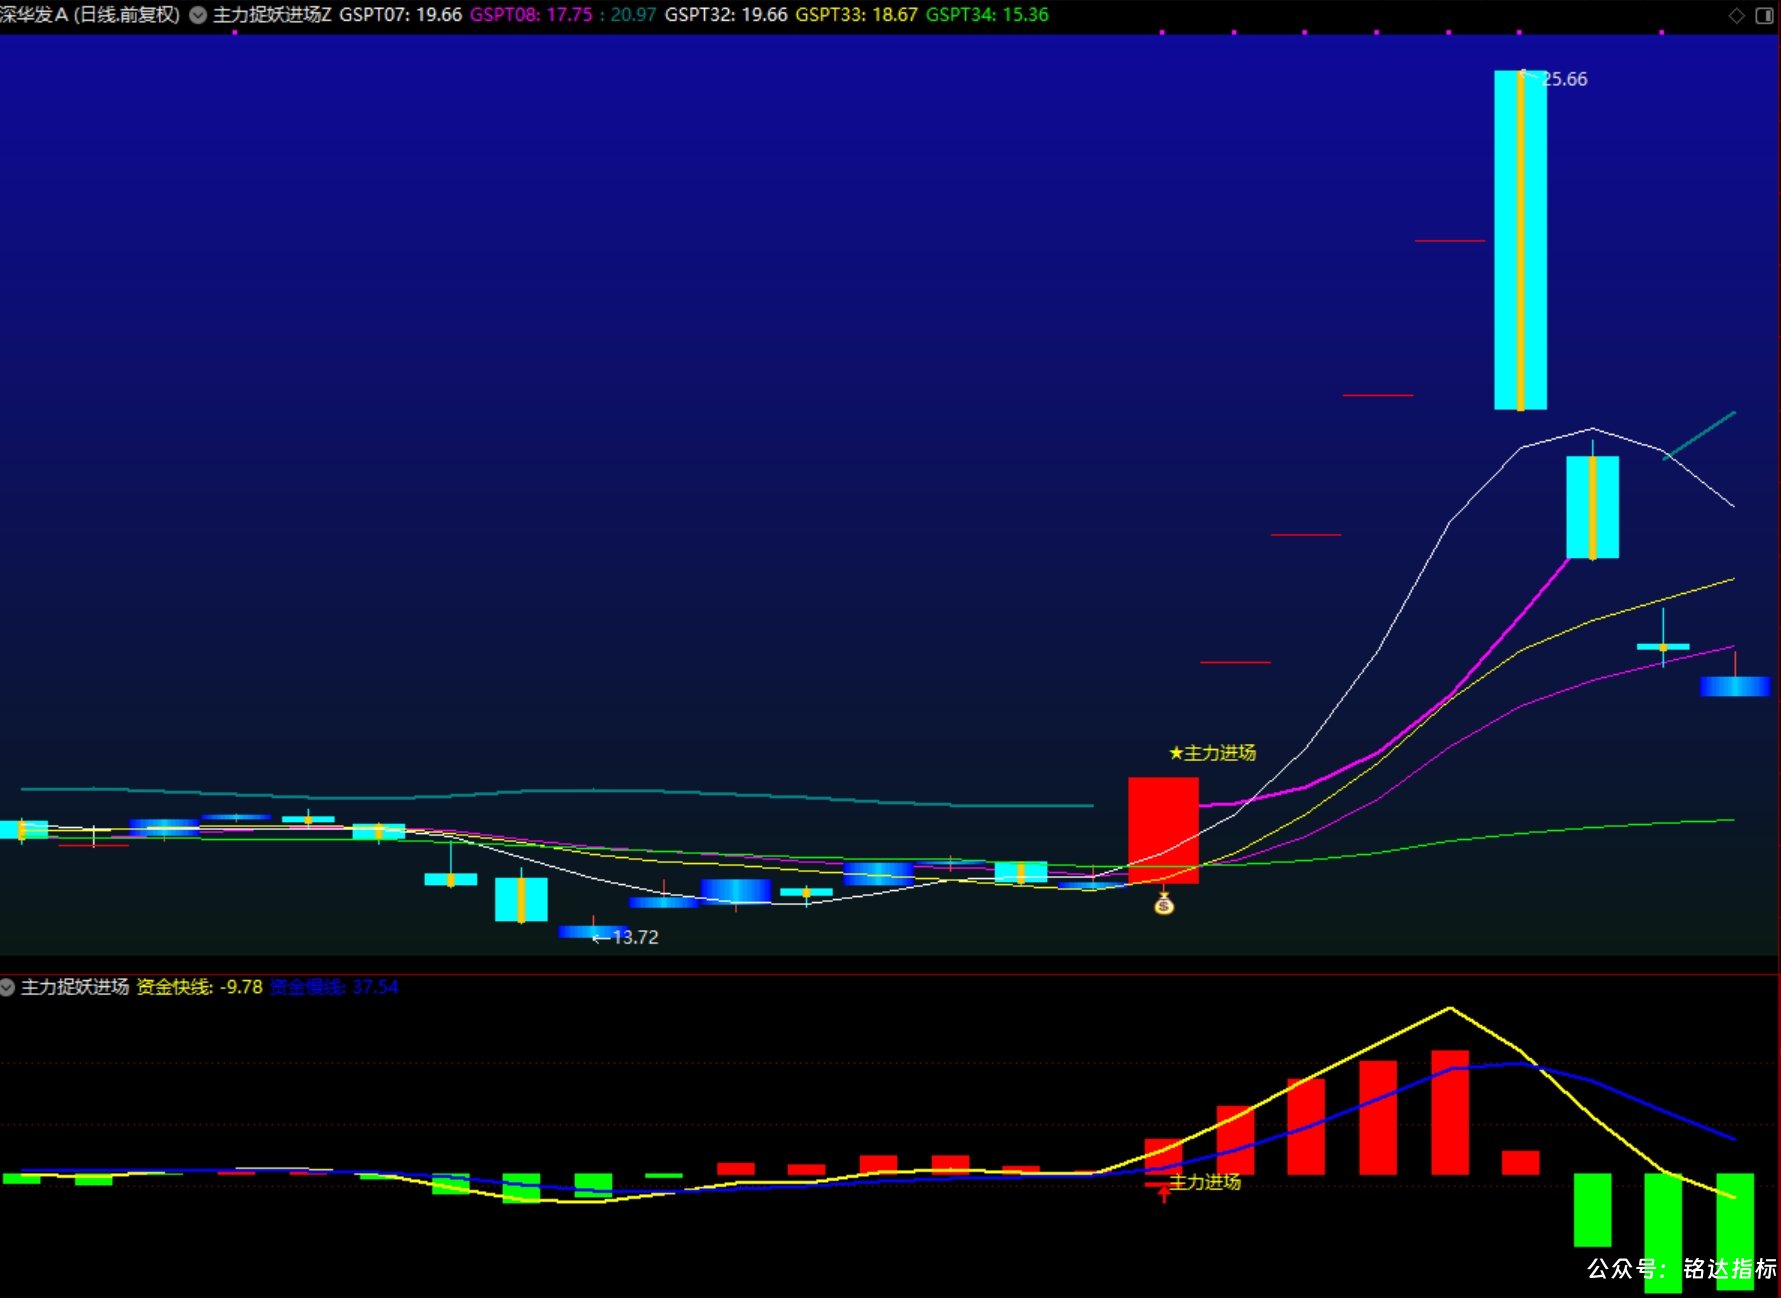Click the 深华发A stock title
1781x1298 pixels.
90,15
